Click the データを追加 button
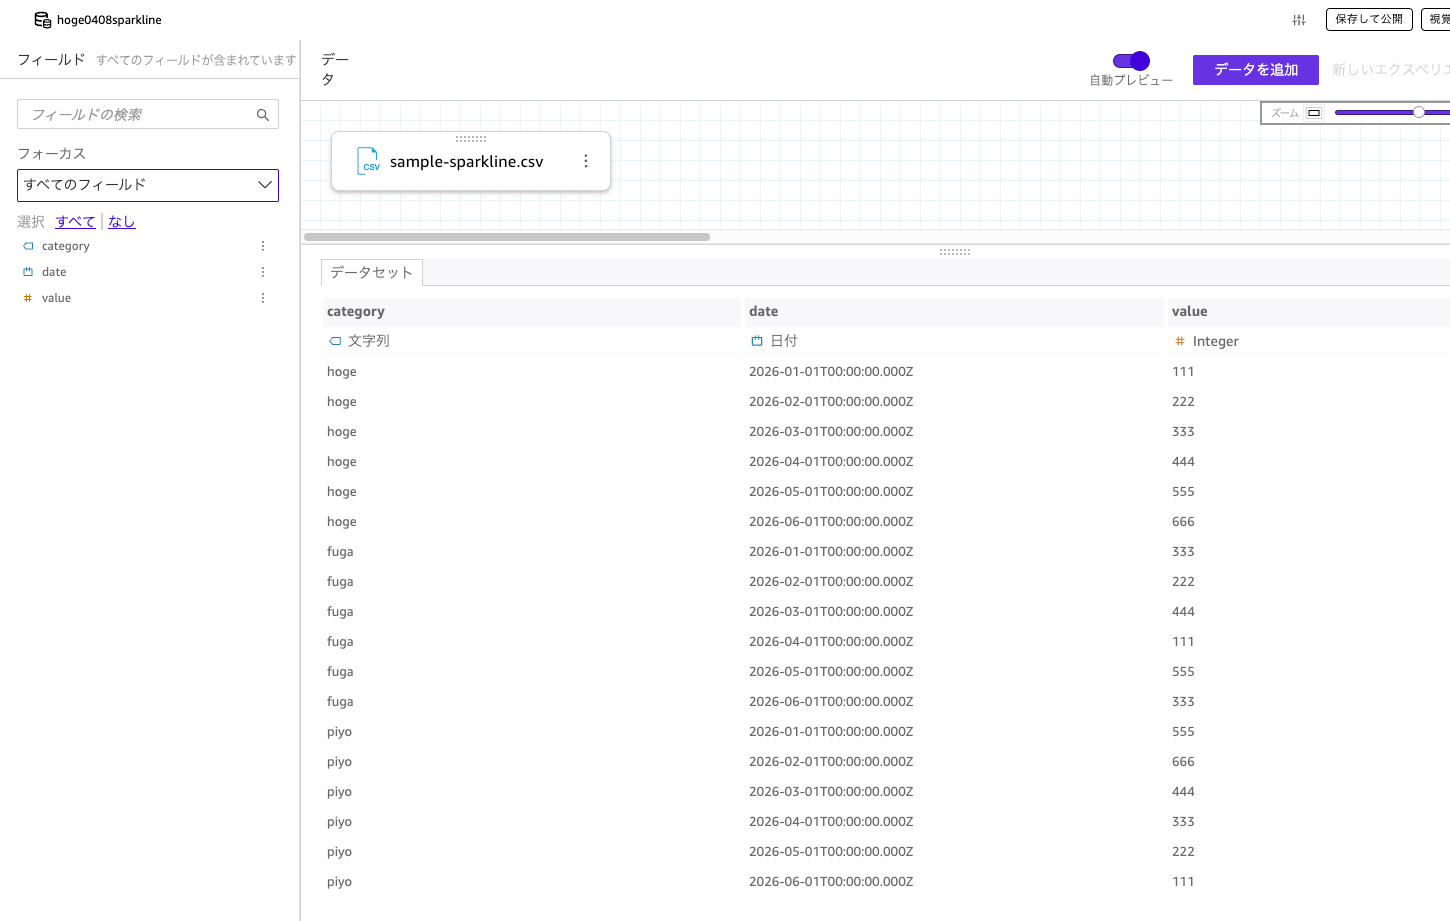The height and width of the screenshot is (921, 1450). pyautogui.click(x=1255, y=70)
